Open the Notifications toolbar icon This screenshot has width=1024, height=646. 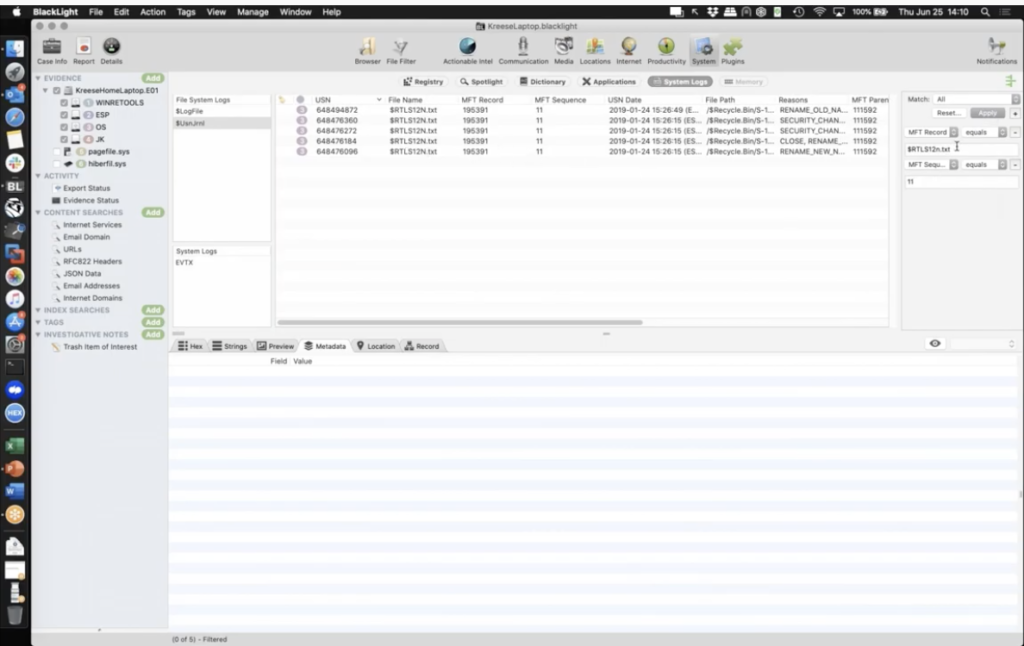pyautogui.click(x=997, y=51)
